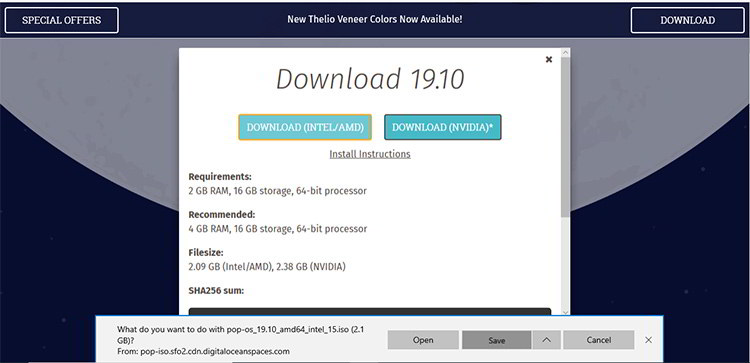
Task: Save the pop-os ISO file
Action: pyautogui.click(x=496, y=340)
